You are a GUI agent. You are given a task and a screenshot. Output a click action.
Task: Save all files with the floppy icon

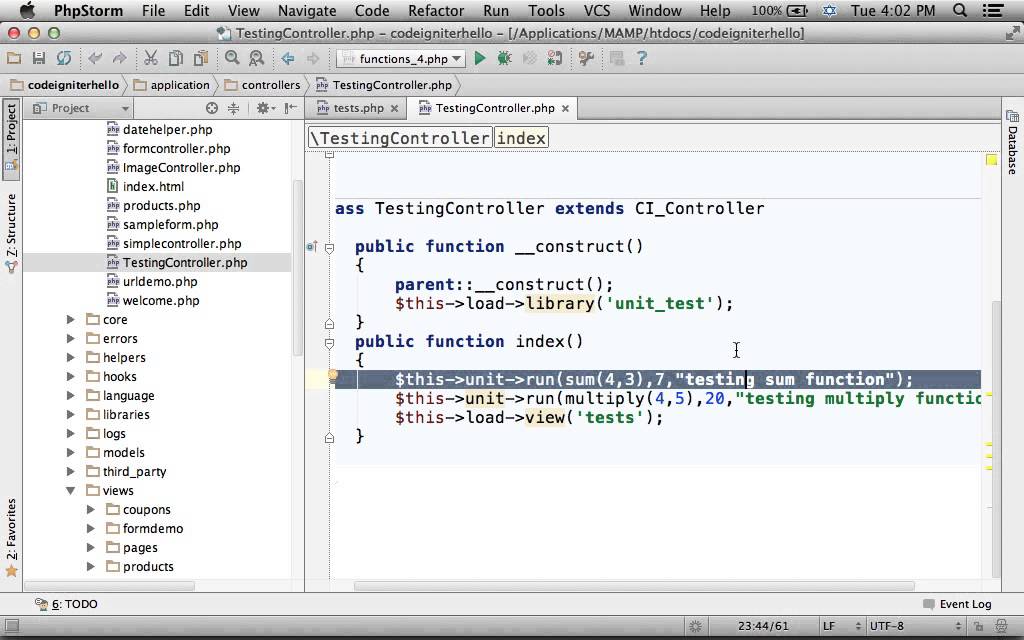(39, 59)
